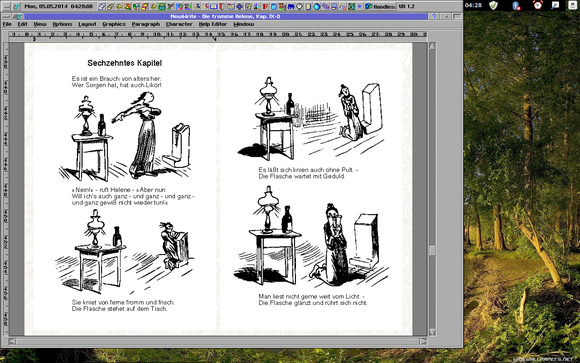Click the small blue dot toolbar icon
Screen dimensions: 580x363
tap(360, 6)
